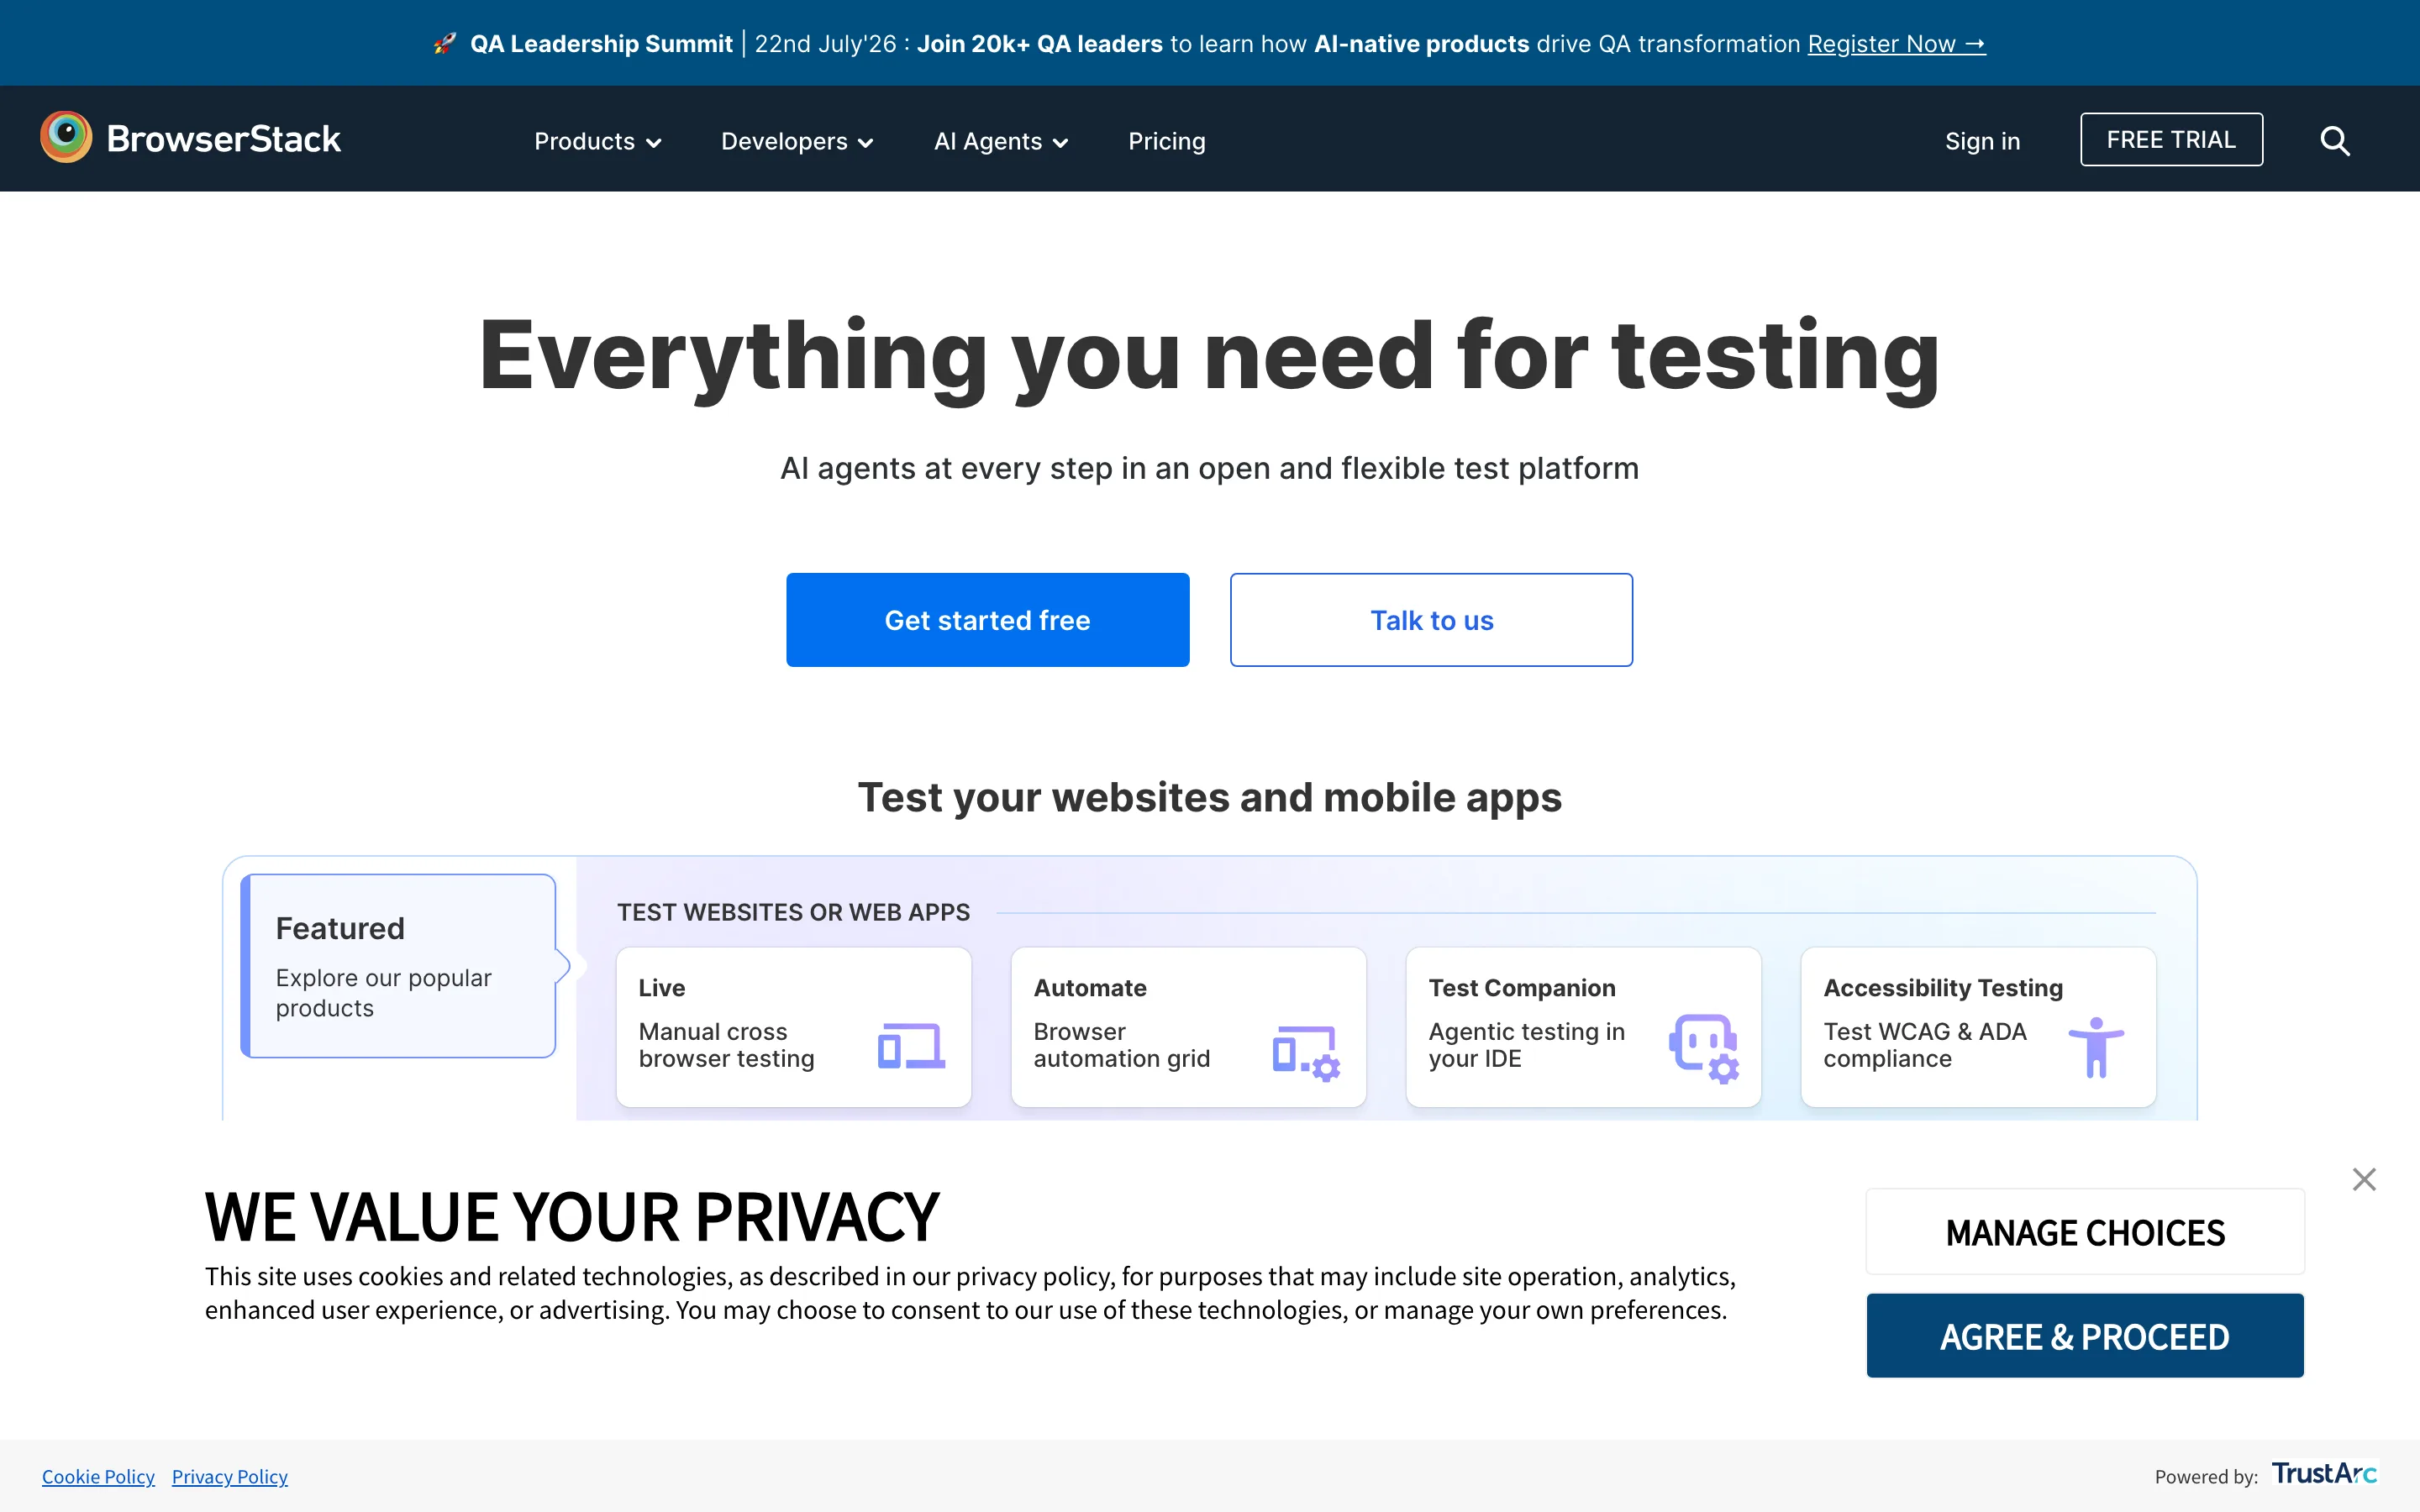Expand the Products dropdown menu
This screenshot has height=1512, width=2420.
[x=598, y=141]
